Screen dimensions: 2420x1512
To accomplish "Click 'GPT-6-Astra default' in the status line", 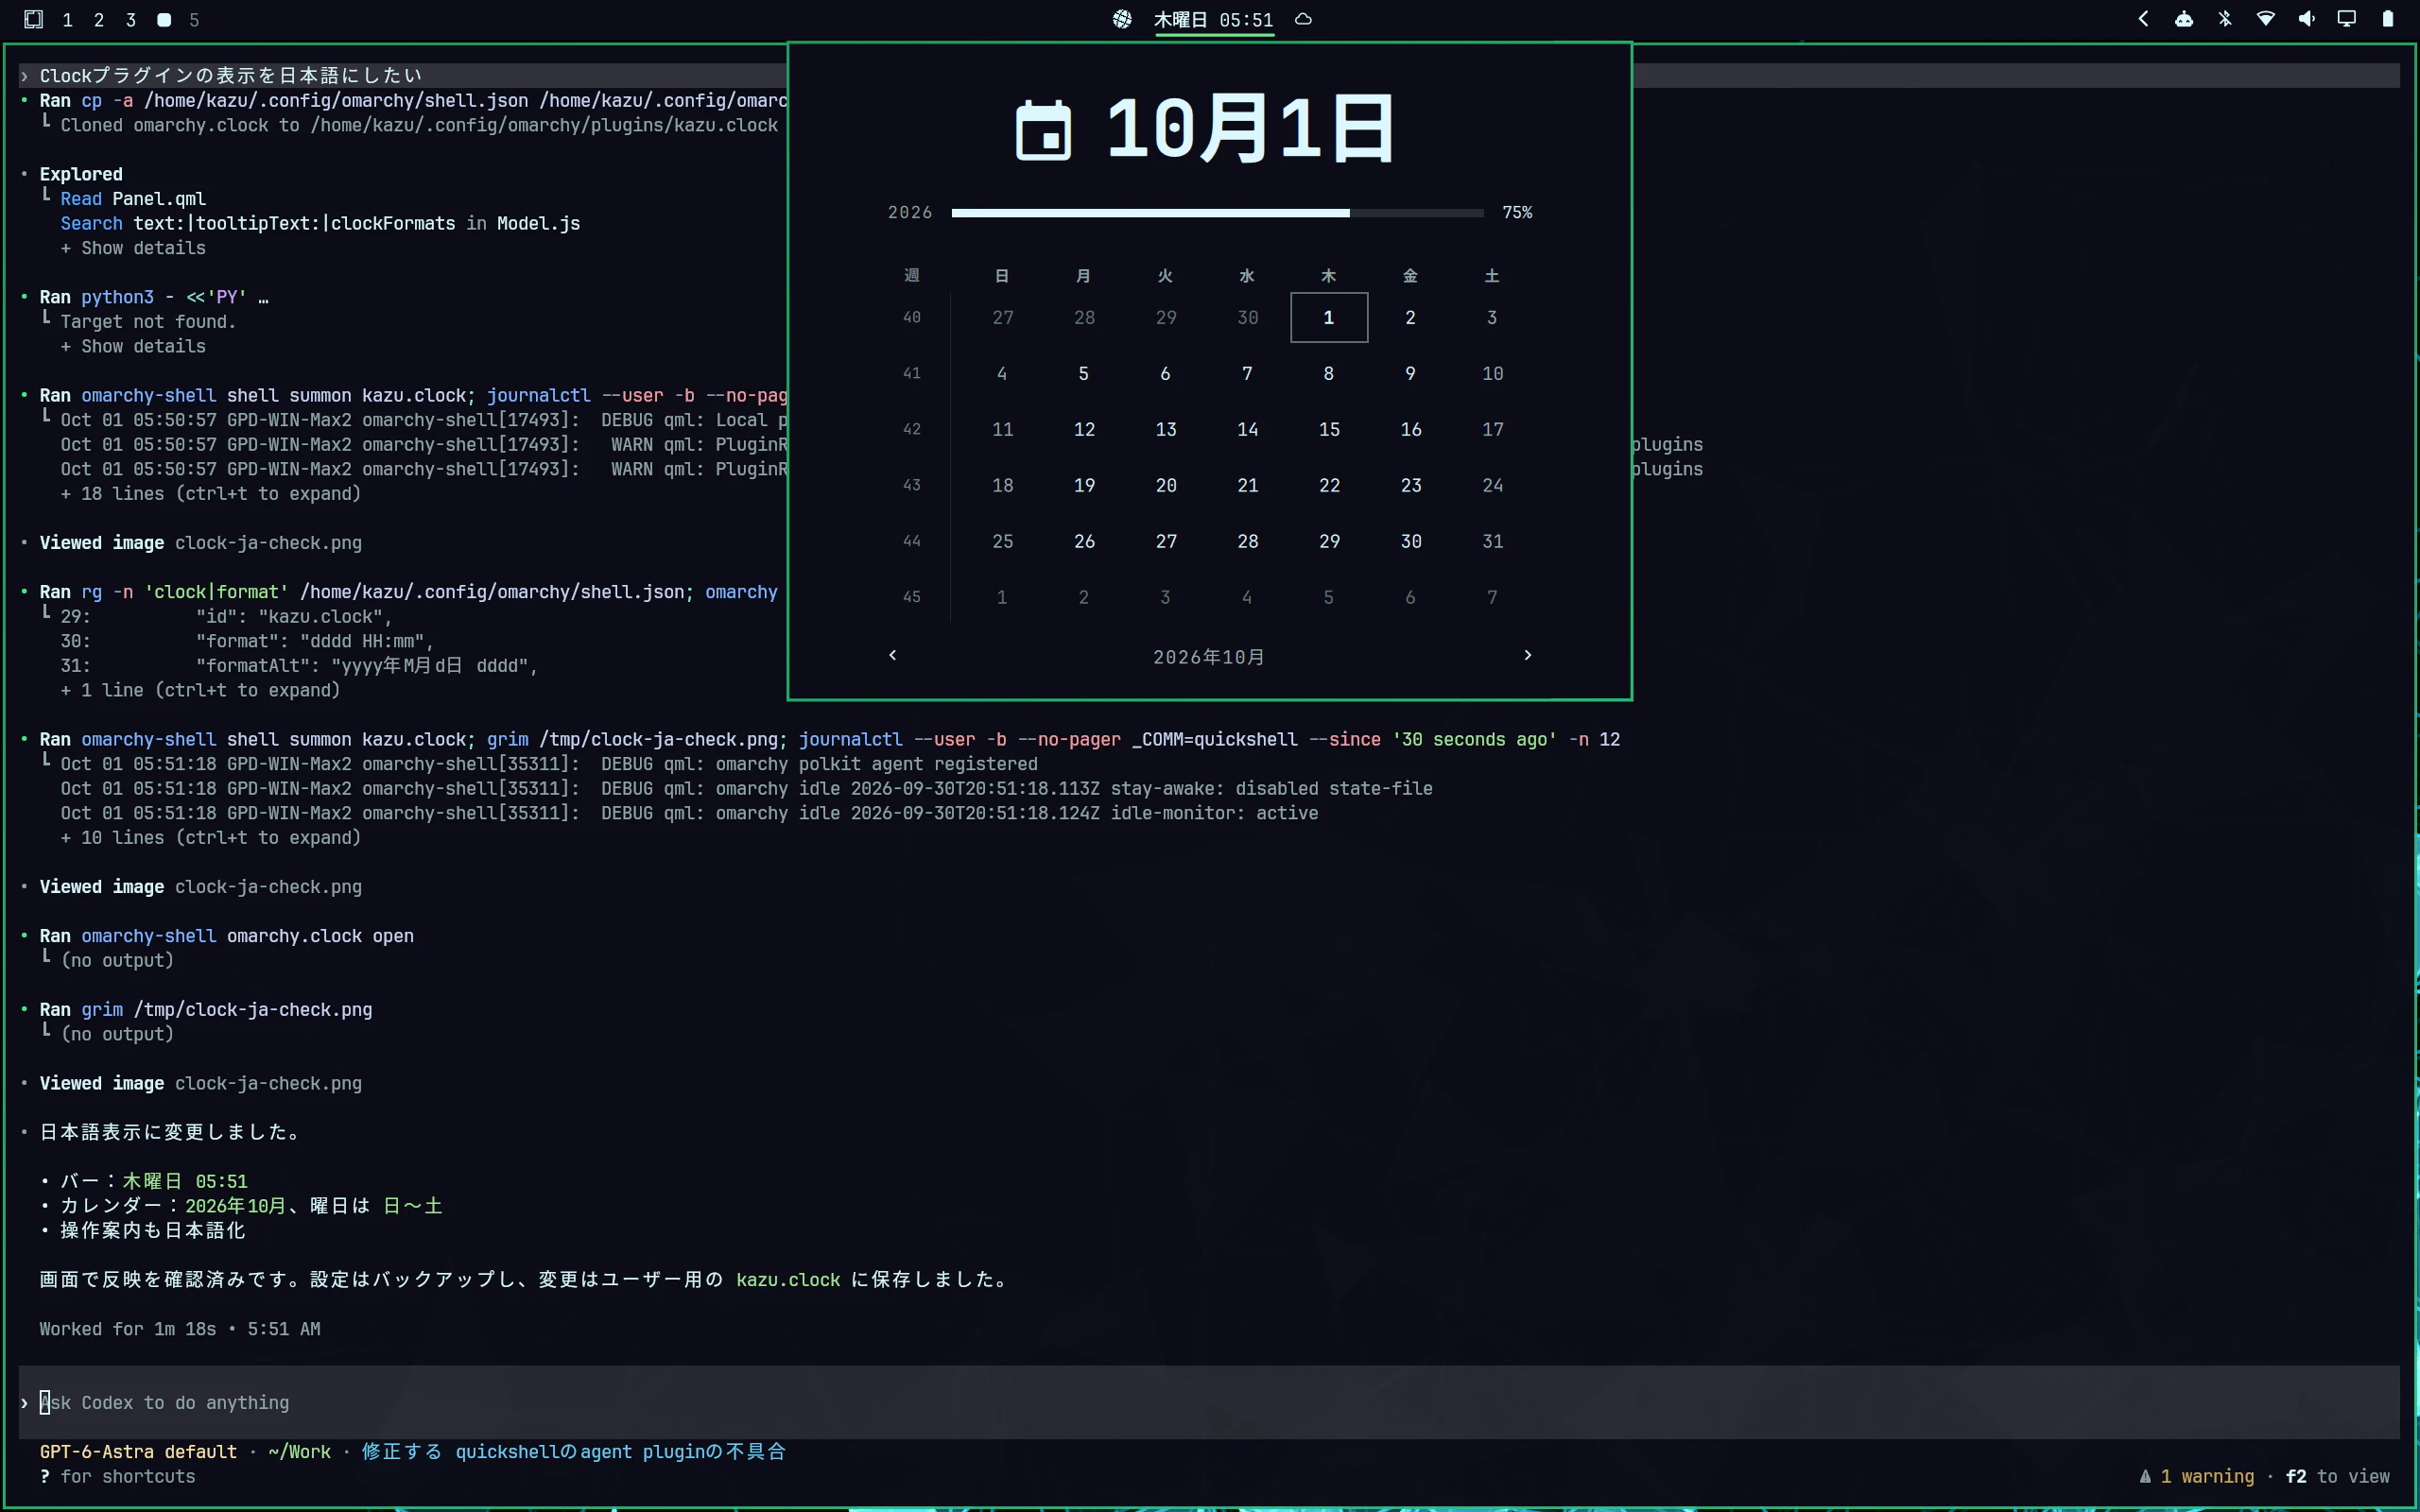I will (x=138, y=1452).
